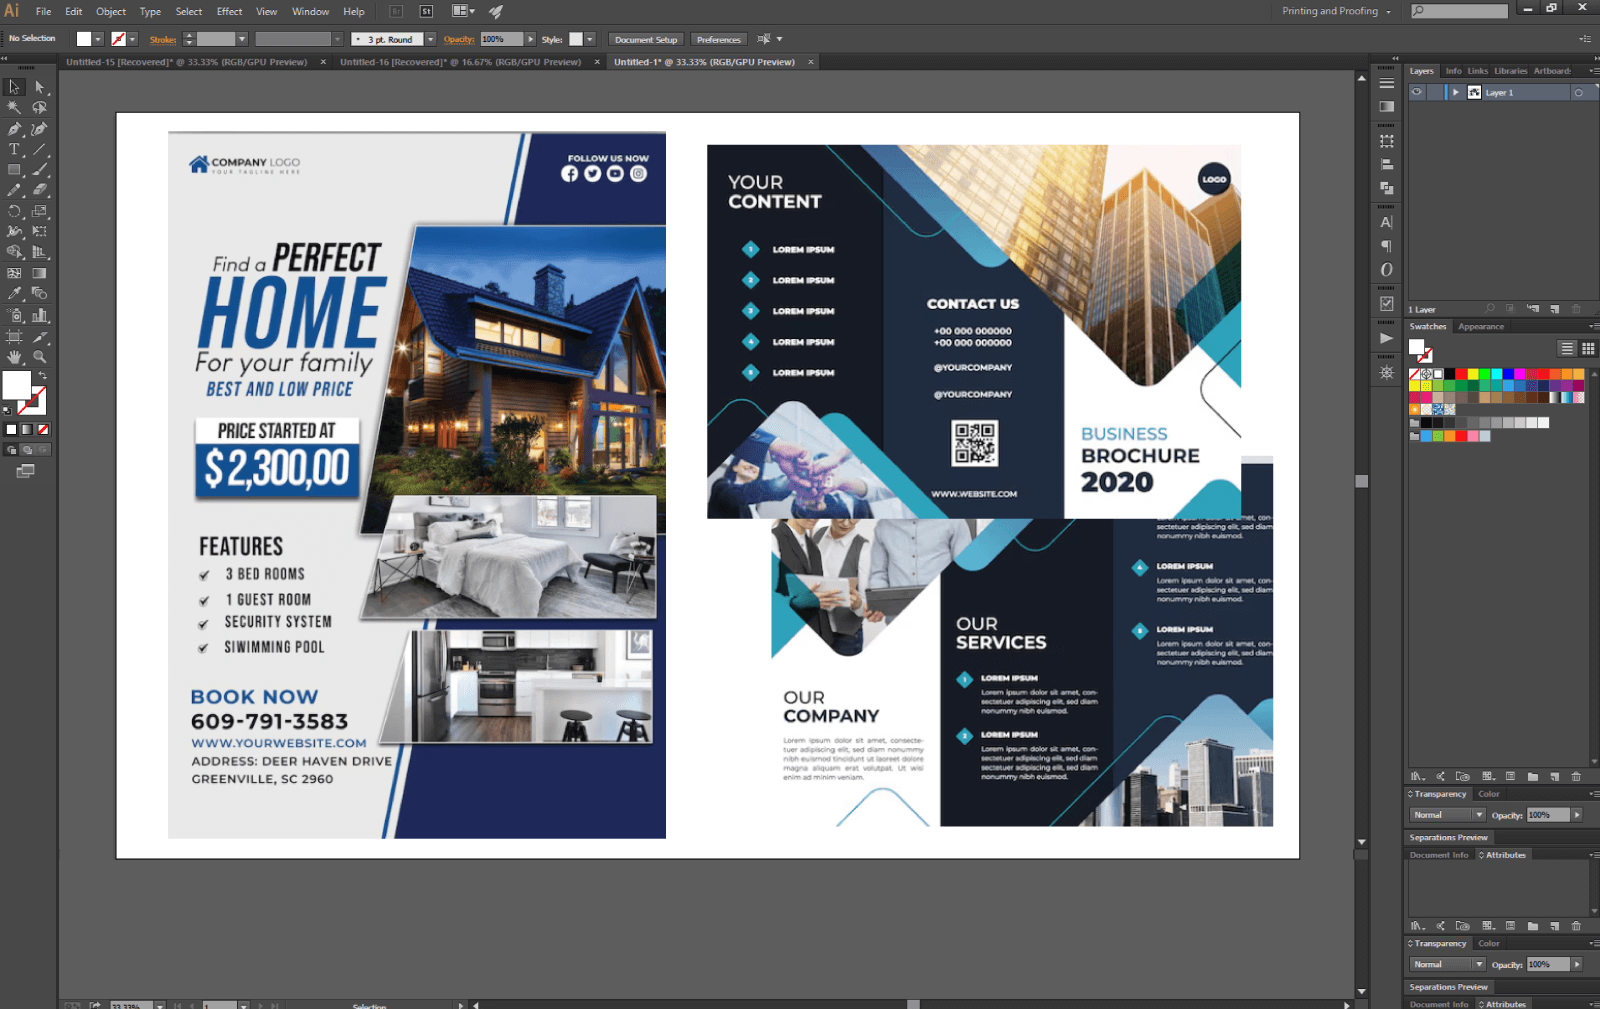
Task: Activate the Zoom tool
Action: 40,357
